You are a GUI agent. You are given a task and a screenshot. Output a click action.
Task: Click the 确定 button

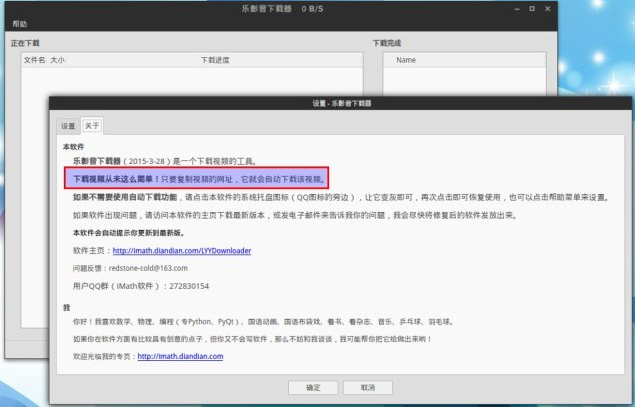[x=313, y=388]
